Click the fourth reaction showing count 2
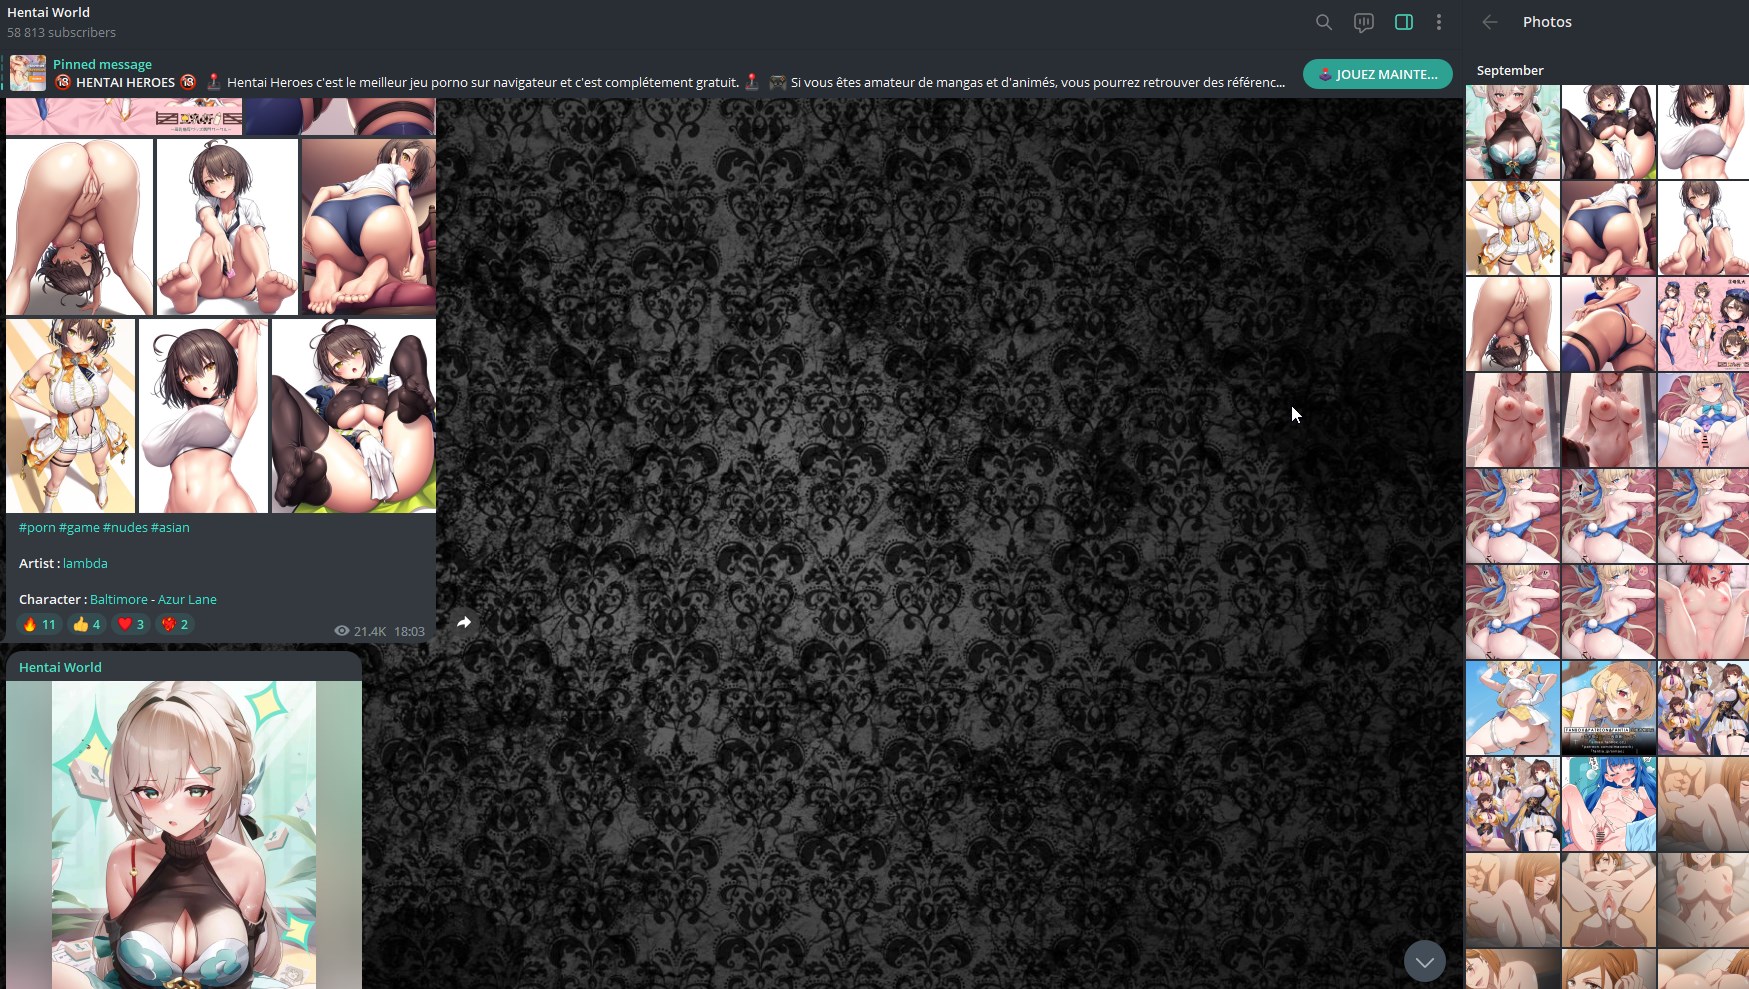The width and height of the screenshot is (1749, 989). tap(175, 624)
